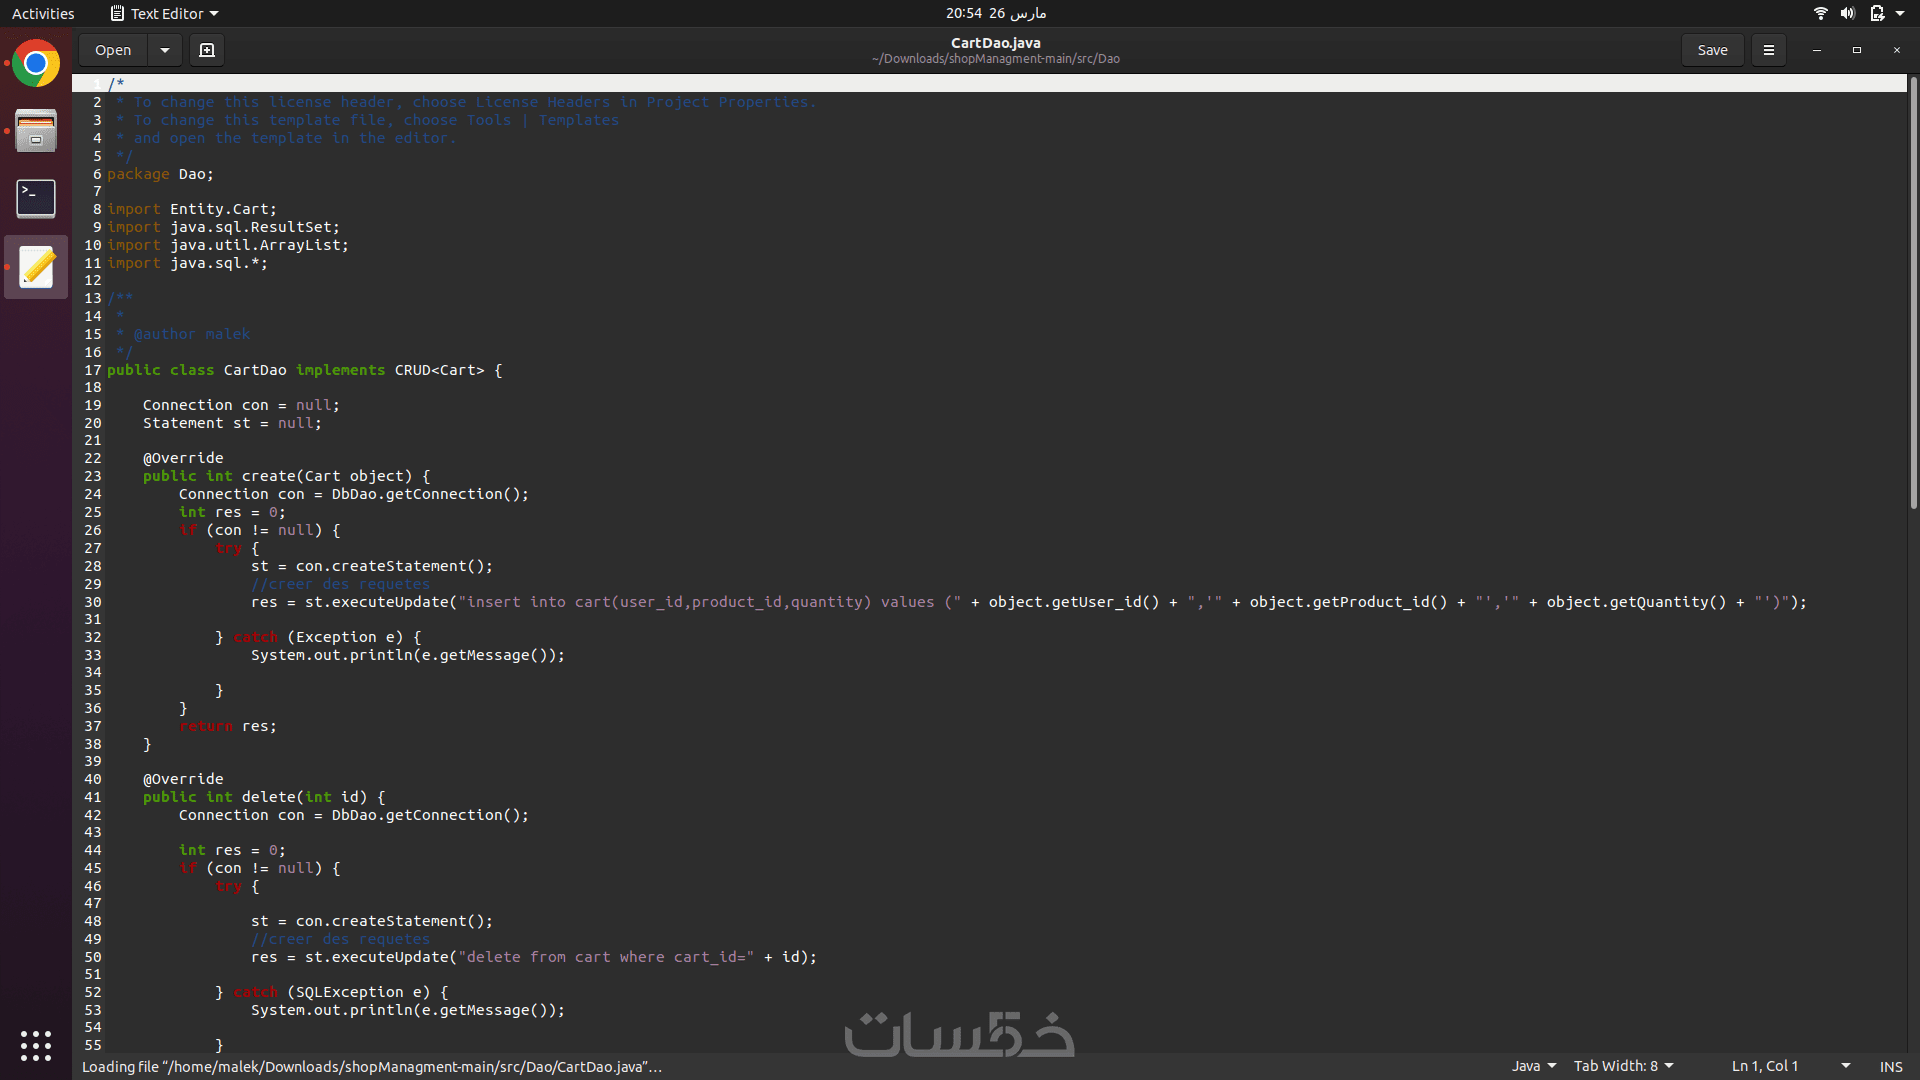Click the battery status icon
The height and width of the screenshot is (1080, 1920).
[1877, 13]
